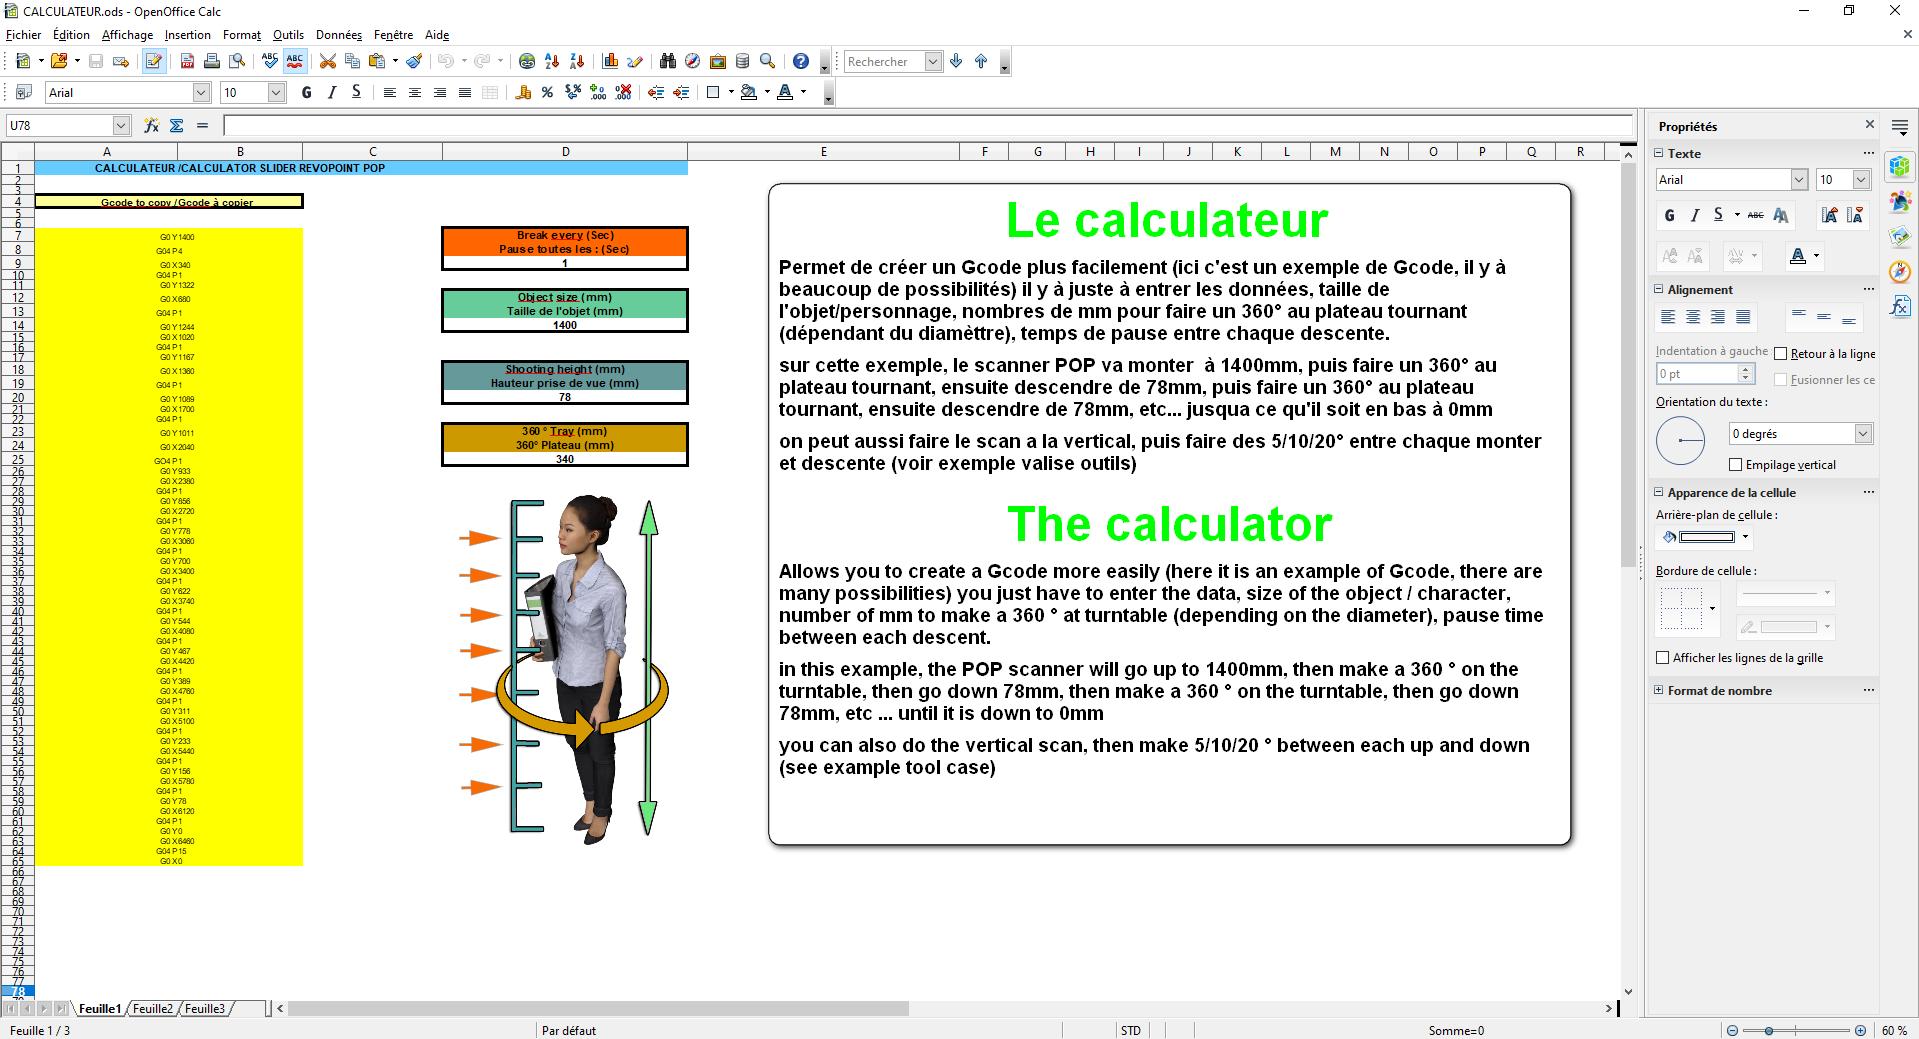
Task: Click the text orientation dial
Action: click(x=1681, y=440)
